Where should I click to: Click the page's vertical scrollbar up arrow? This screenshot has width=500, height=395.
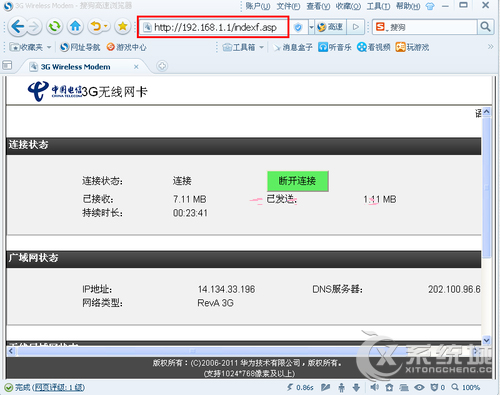click(487, 112)
